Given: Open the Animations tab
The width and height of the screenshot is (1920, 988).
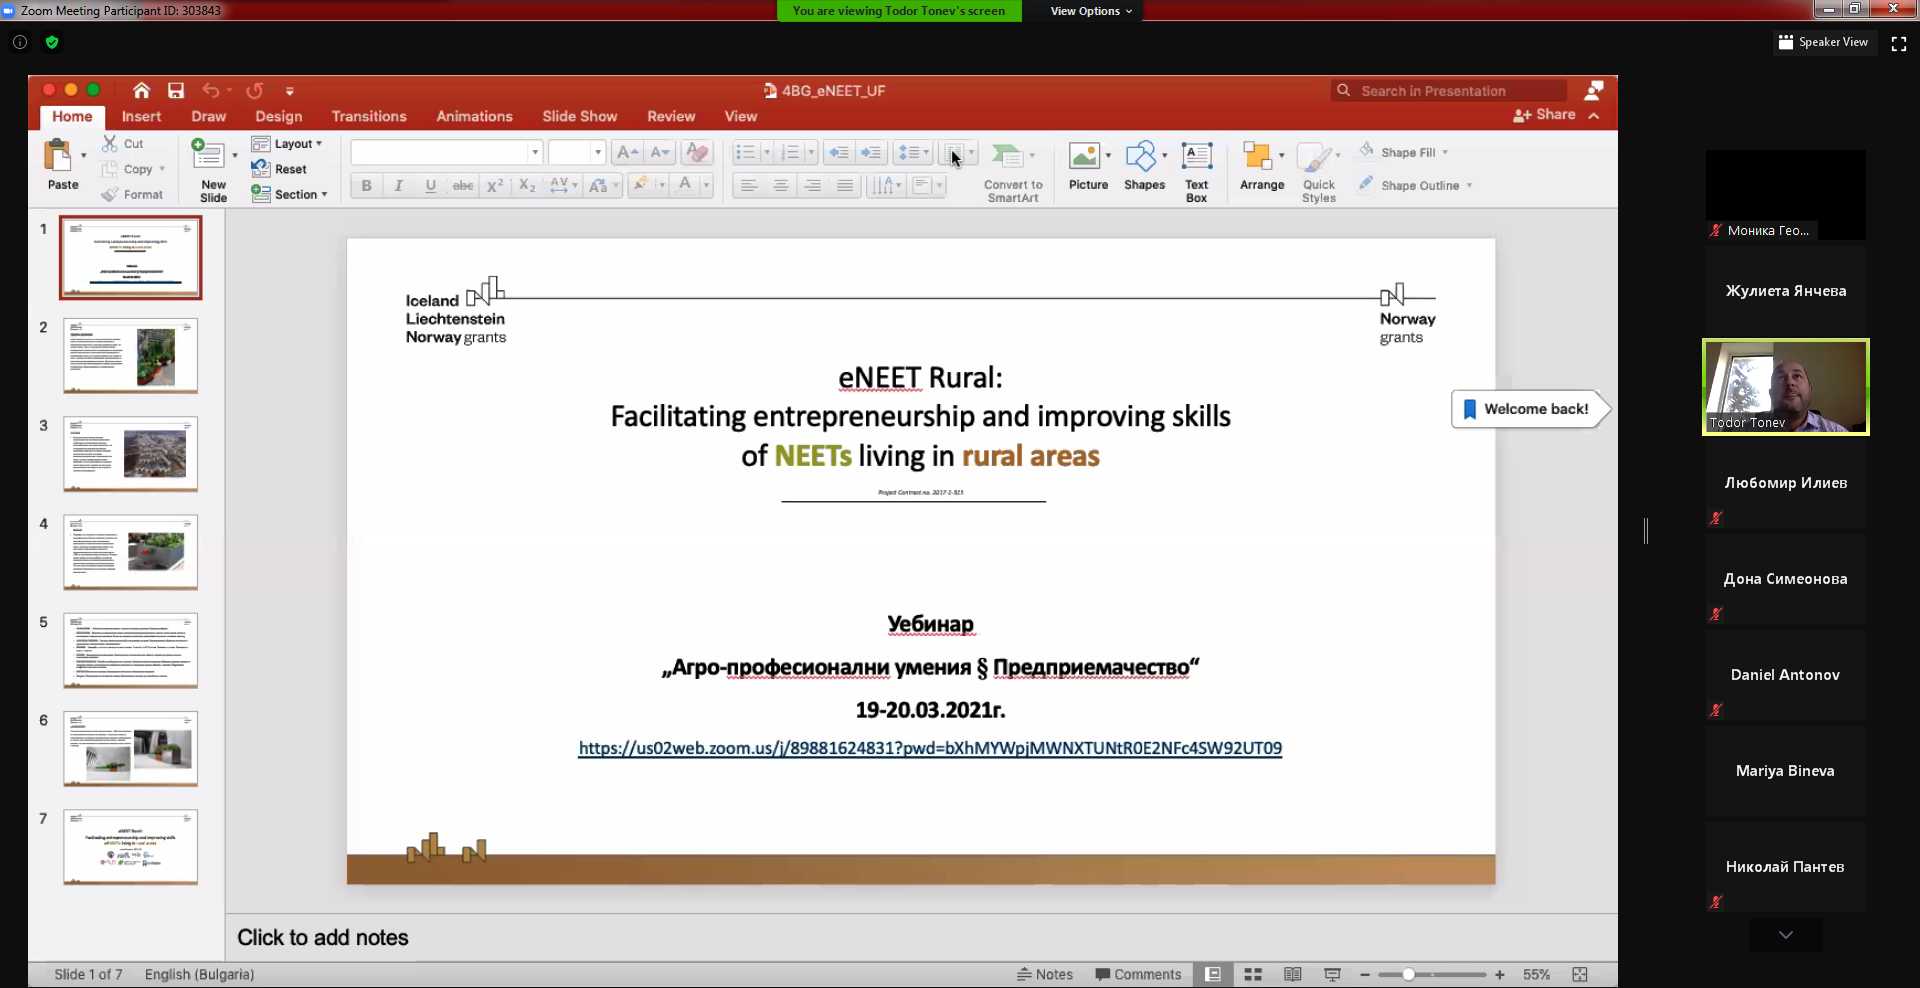Looking at the screenshot, I should tap(474, 116).
